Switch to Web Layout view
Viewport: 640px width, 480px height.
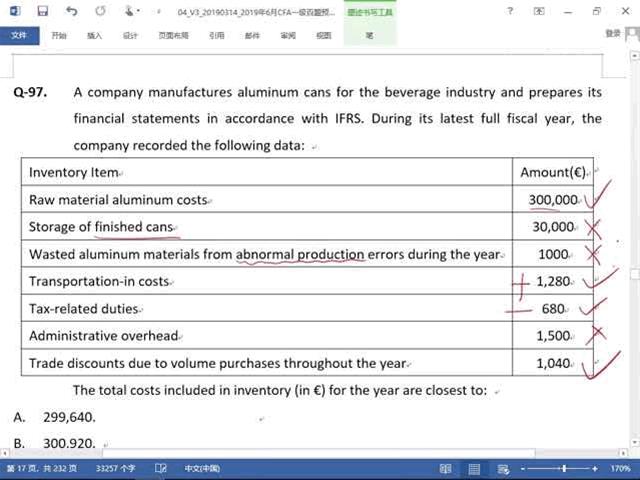[503, 469]
